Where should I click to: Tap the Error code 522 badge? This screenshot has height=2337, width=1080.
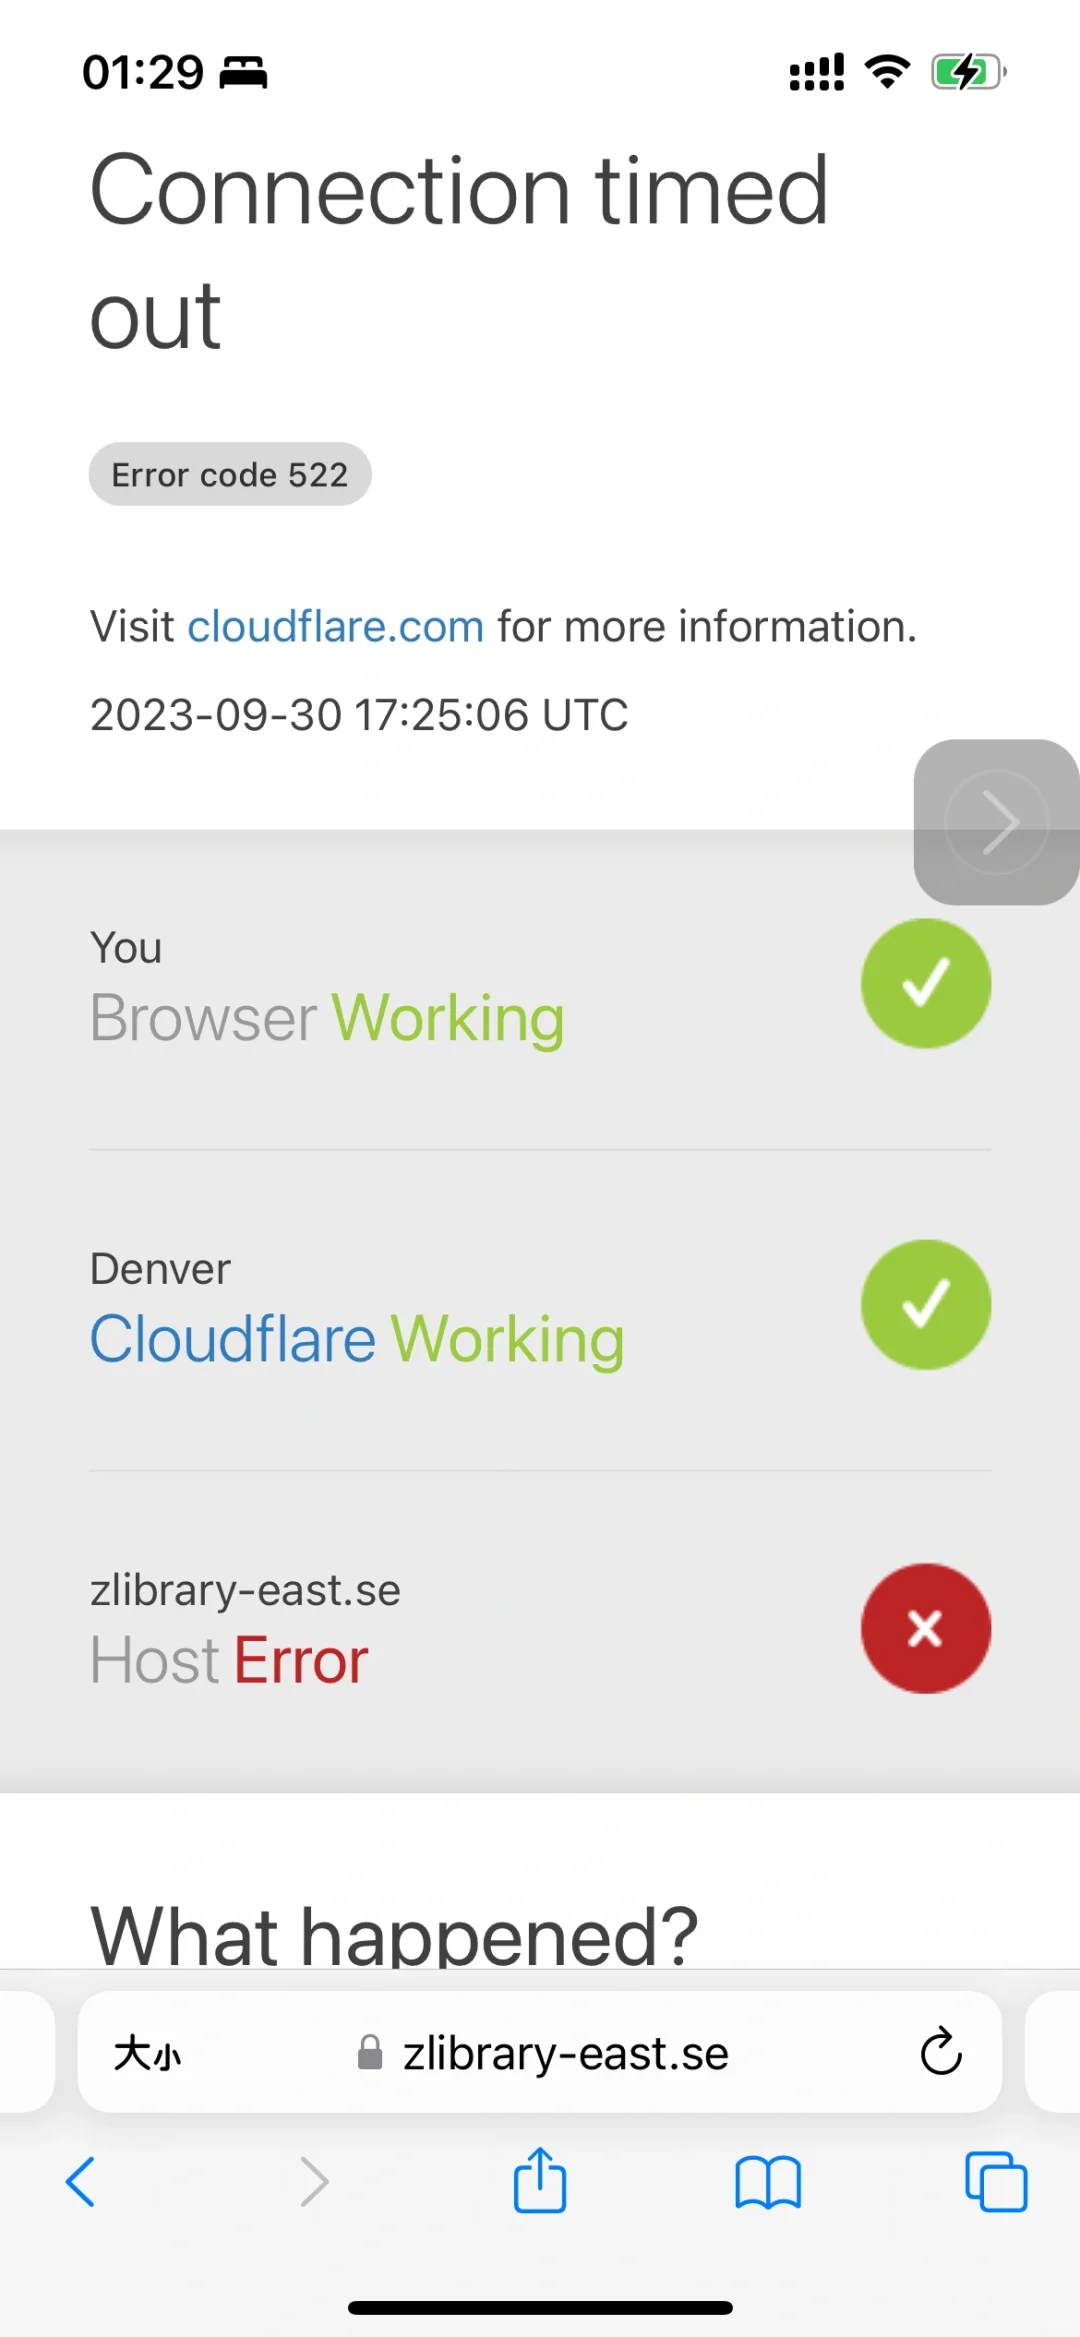coord(230,474)
